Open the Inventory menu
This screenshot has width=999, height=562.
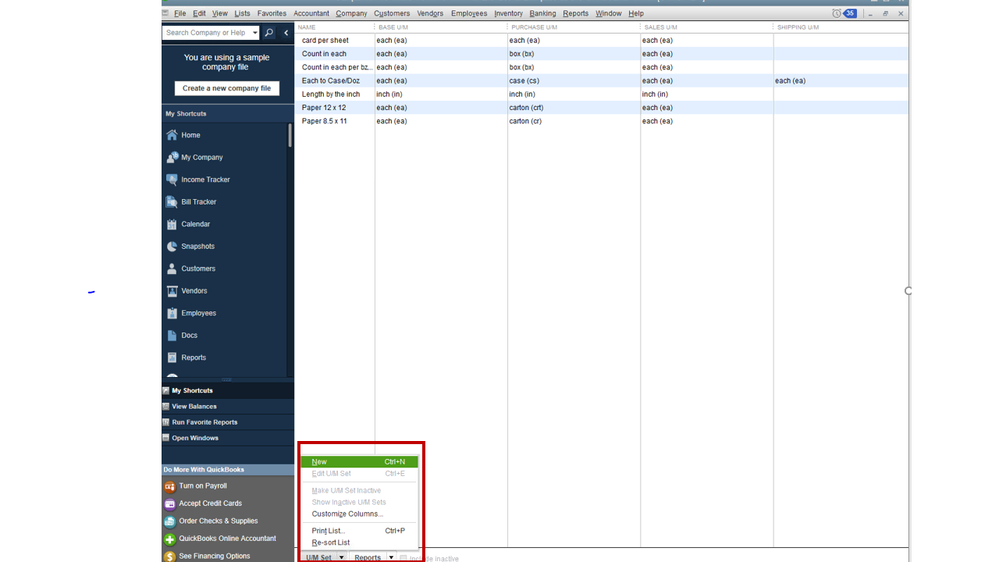[508, 13]
